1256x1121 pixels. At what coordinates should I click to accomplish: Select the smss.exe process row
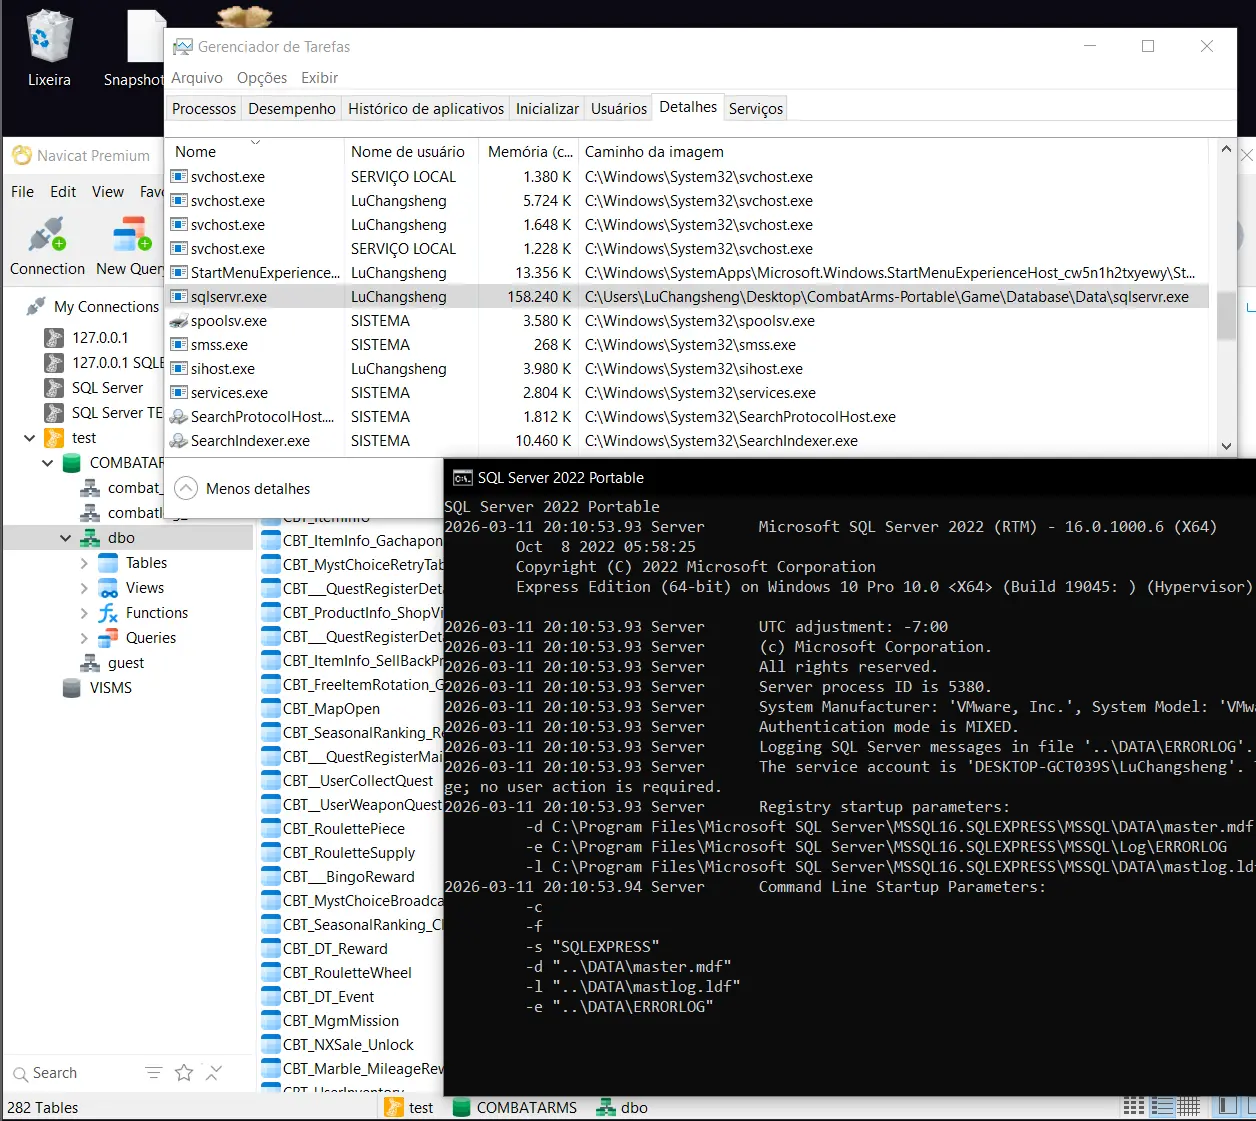tap(687, 345)
